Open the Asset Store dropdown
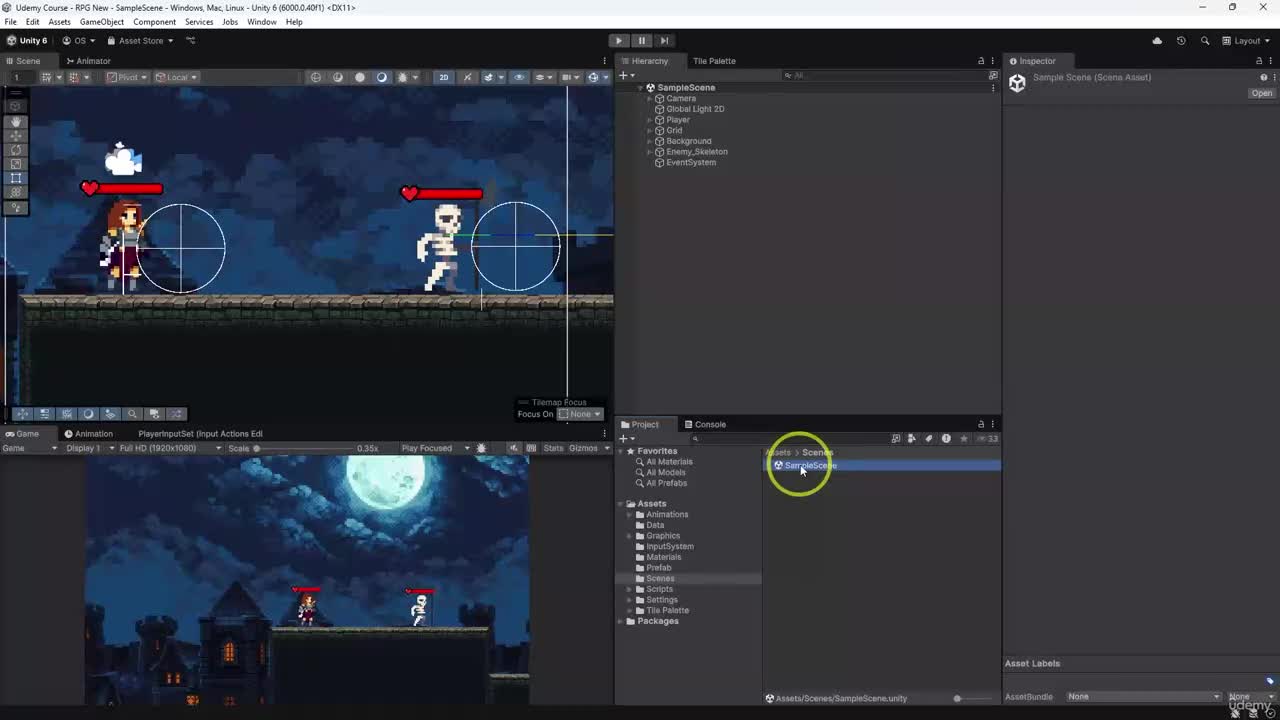 point(140,41)
